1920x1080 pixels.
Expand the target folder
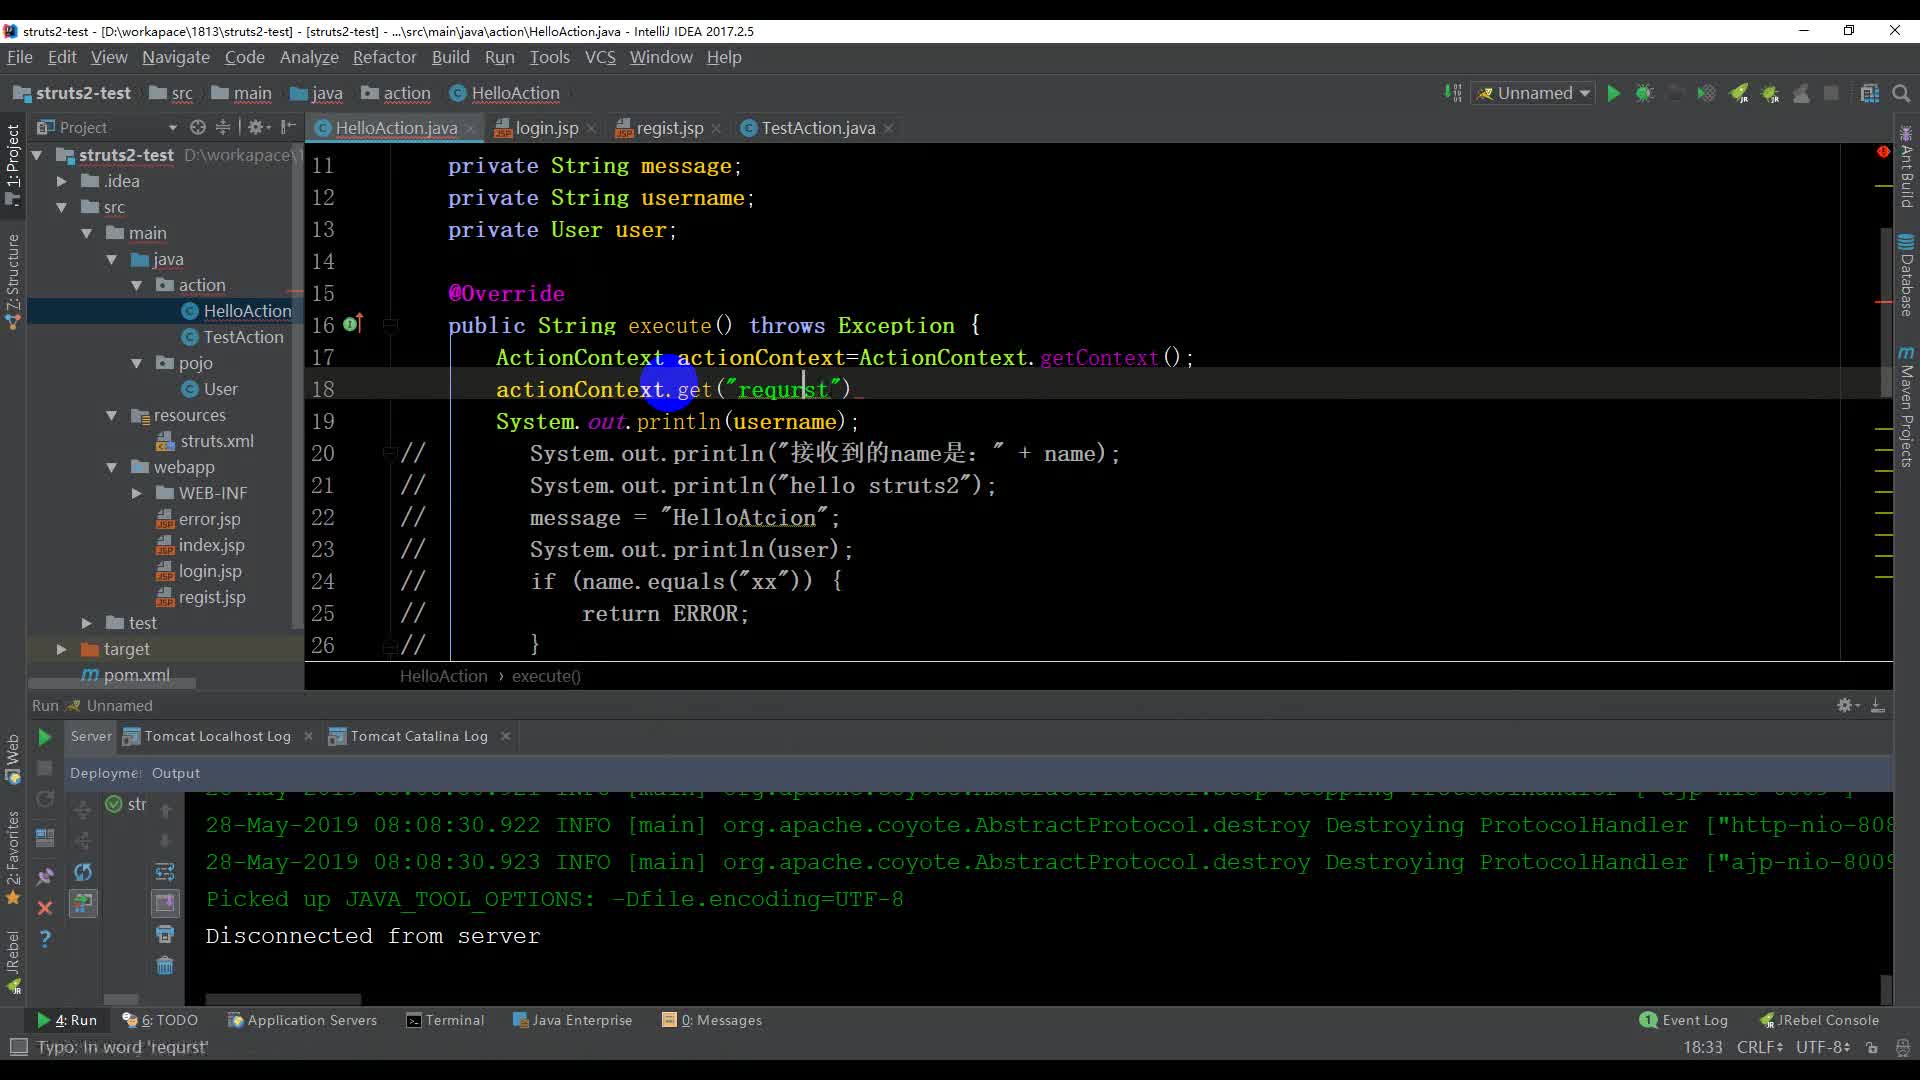click(62, 649)
